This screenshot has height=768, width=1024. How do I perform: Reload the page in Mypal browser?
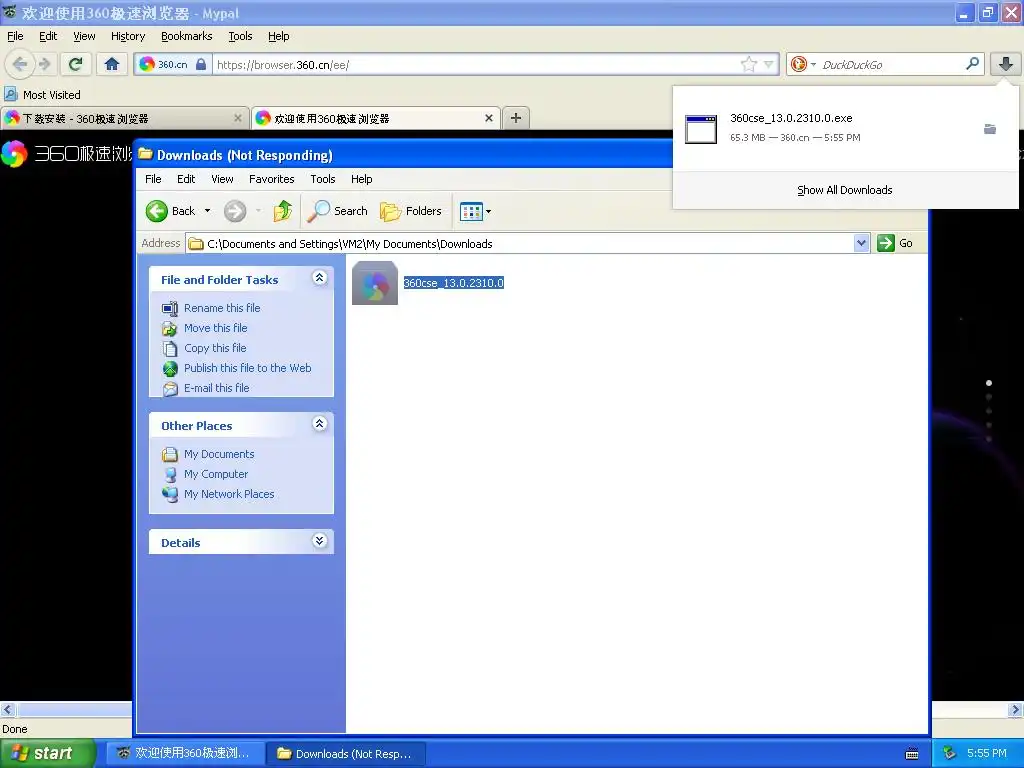click(x=76, y=64)
